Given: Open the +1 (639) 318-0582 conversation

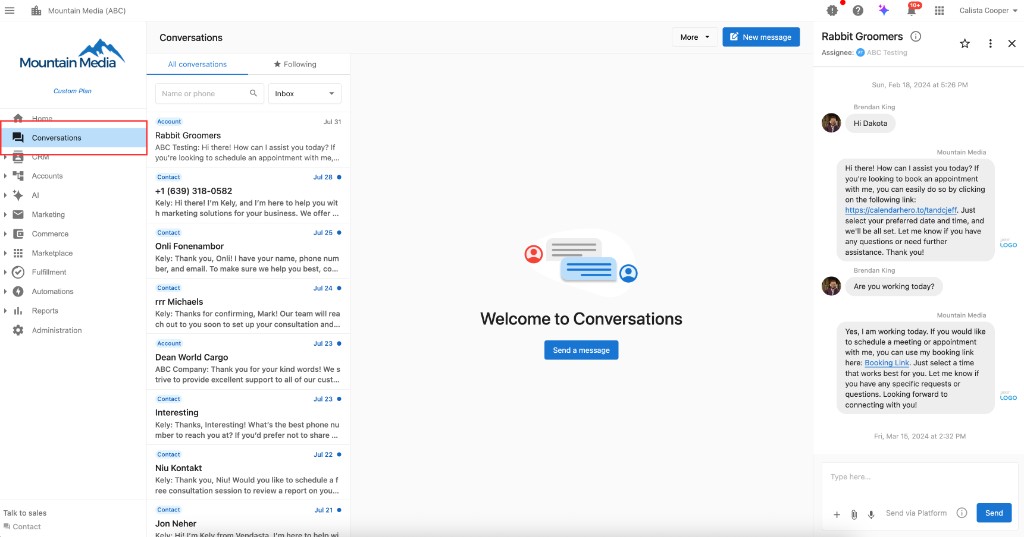Looking at the screenshot, I should click(248, 195).
